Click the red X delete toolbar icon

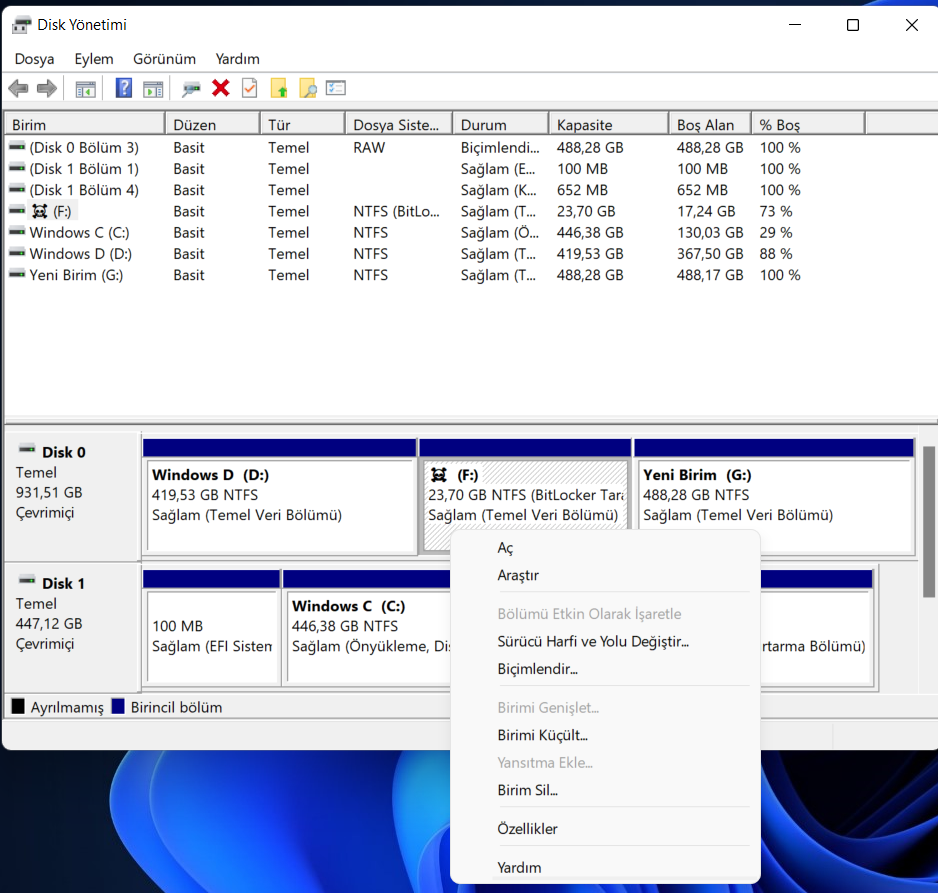tap(221, 89)
